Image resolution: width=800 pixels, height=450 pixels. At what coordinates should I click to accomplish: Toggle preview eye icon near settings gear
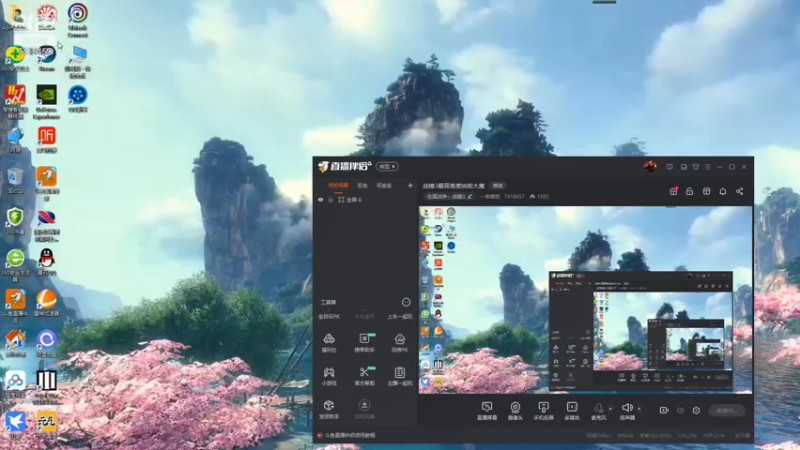pos(680,410)
